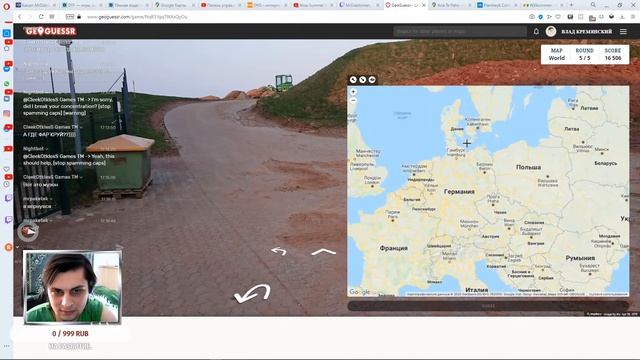
Task: Turn toward the upper-left navigation arrow
Action: (x=279, y=251)
